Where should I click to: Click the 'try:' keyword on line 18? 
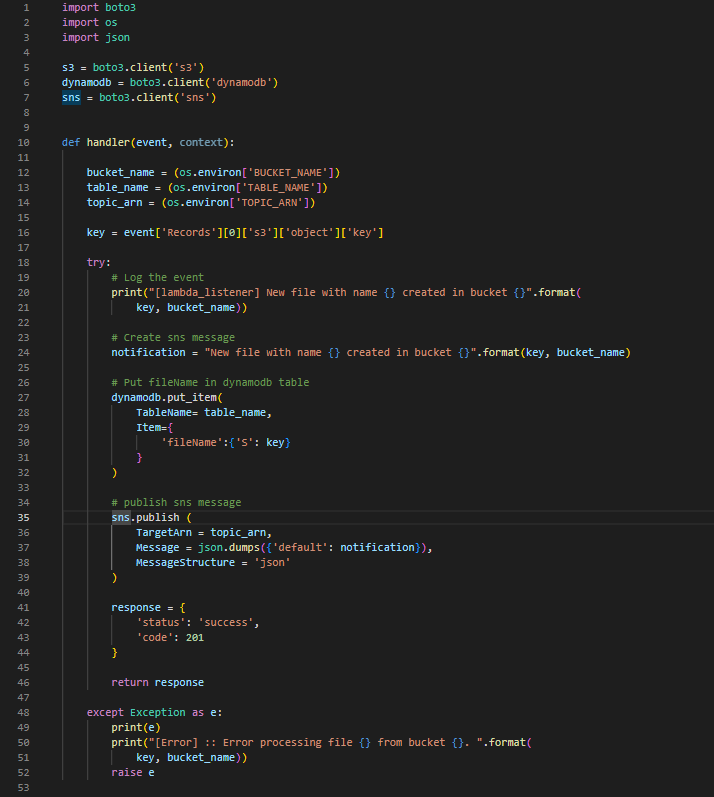click(x=98, y=262)
